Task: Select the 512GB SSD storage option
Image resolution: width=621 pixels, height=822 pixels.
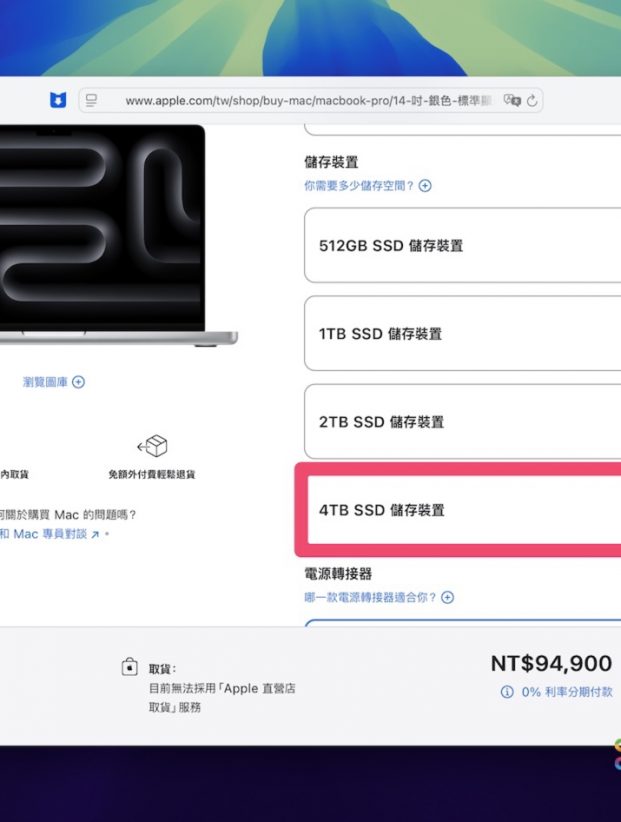Action: pos(462,246)
